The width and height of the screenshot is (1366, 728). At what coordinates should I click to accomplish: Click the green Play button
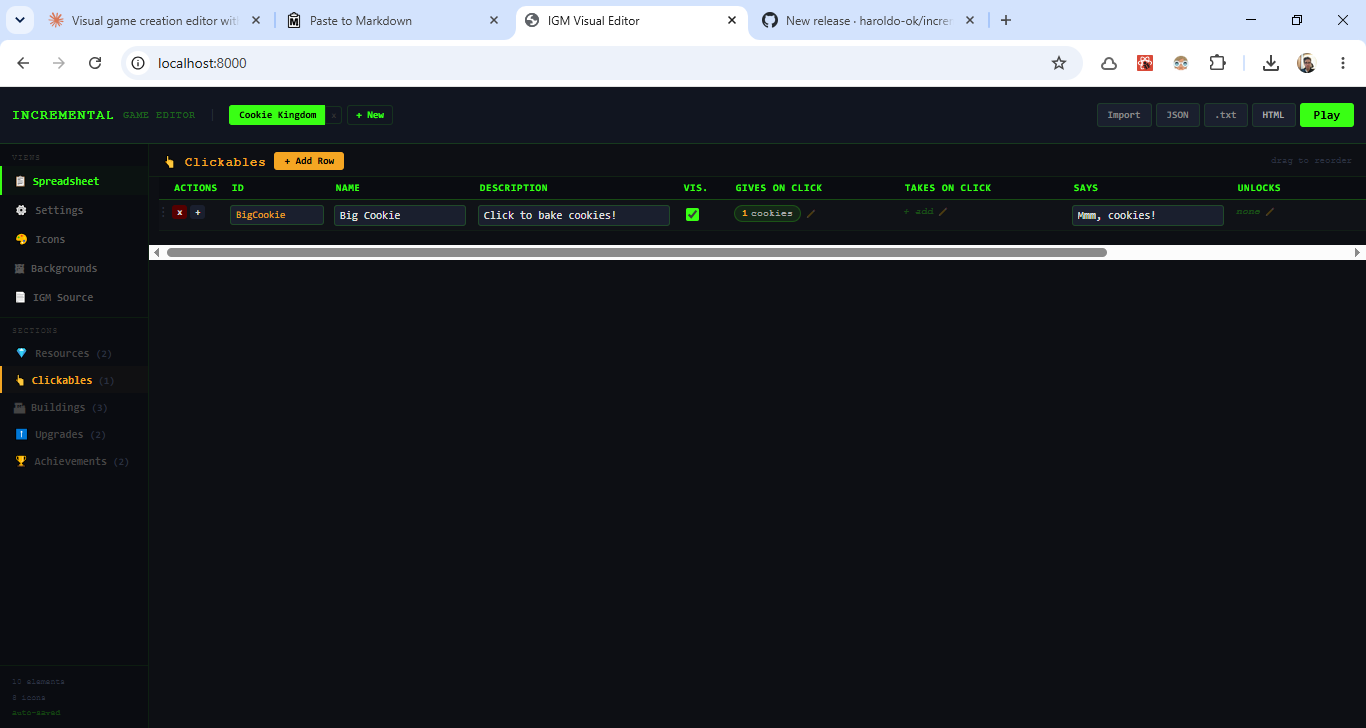tap(1327, 115)
